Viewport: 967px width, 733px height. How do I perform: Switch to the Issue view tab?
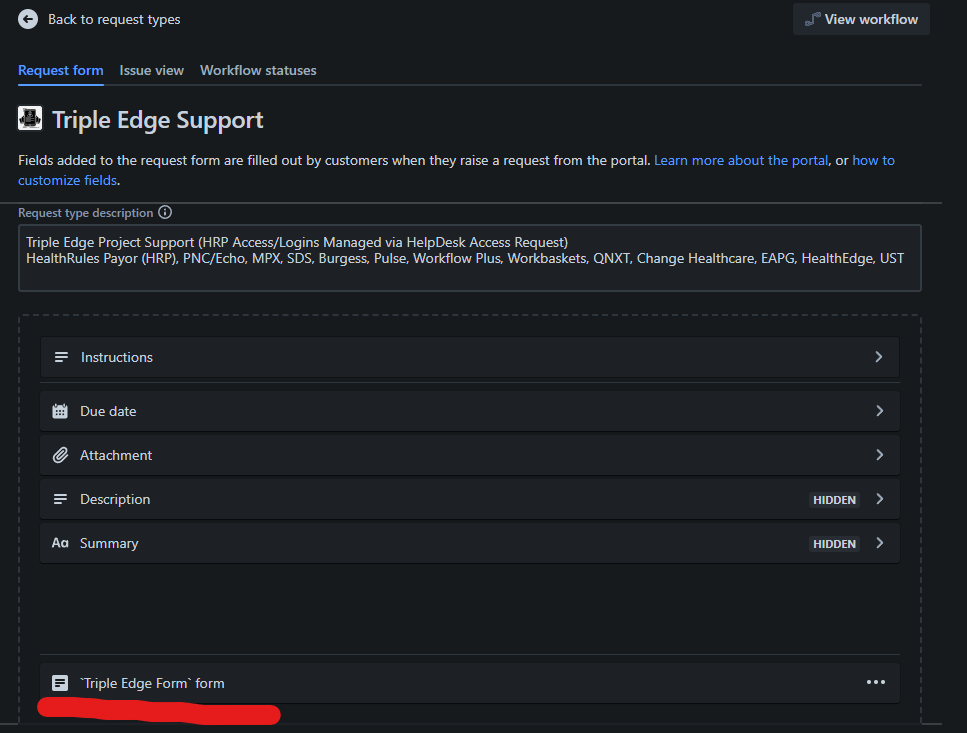pyautogui.click(x=151, y=70)
